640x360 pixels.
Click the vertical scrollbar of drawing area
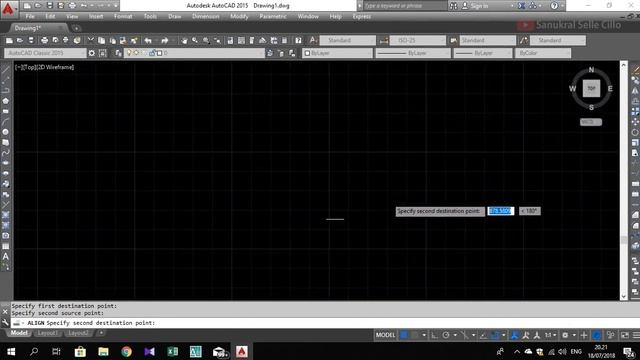pyautogui.click(x=624, y=180)
